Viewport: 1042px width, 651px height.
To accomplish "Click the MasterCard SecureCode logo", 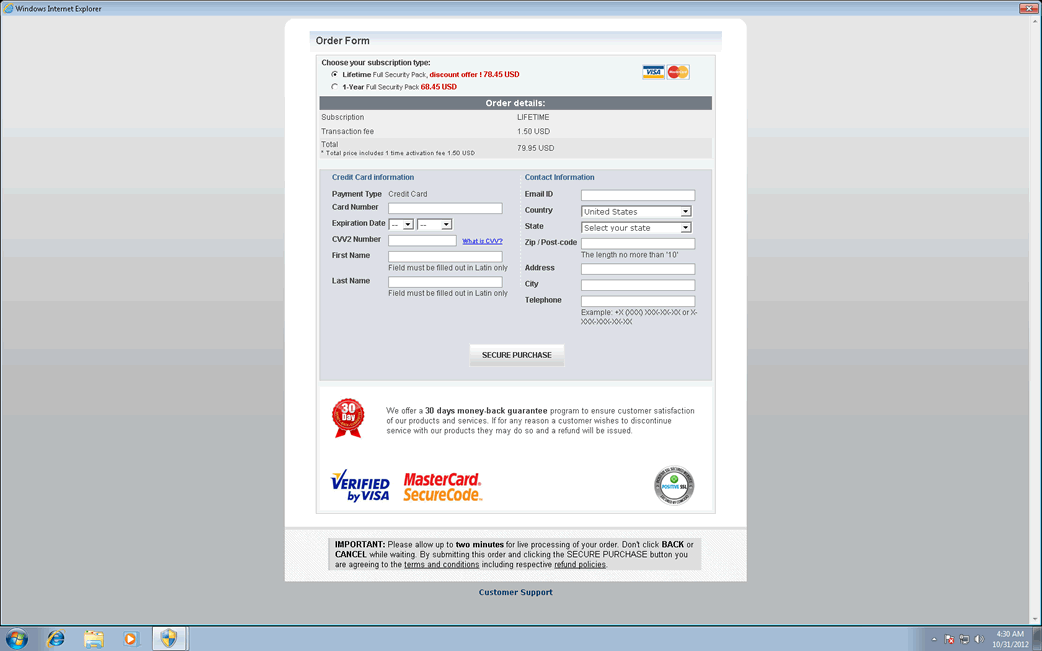I will [x=442, y=487].
